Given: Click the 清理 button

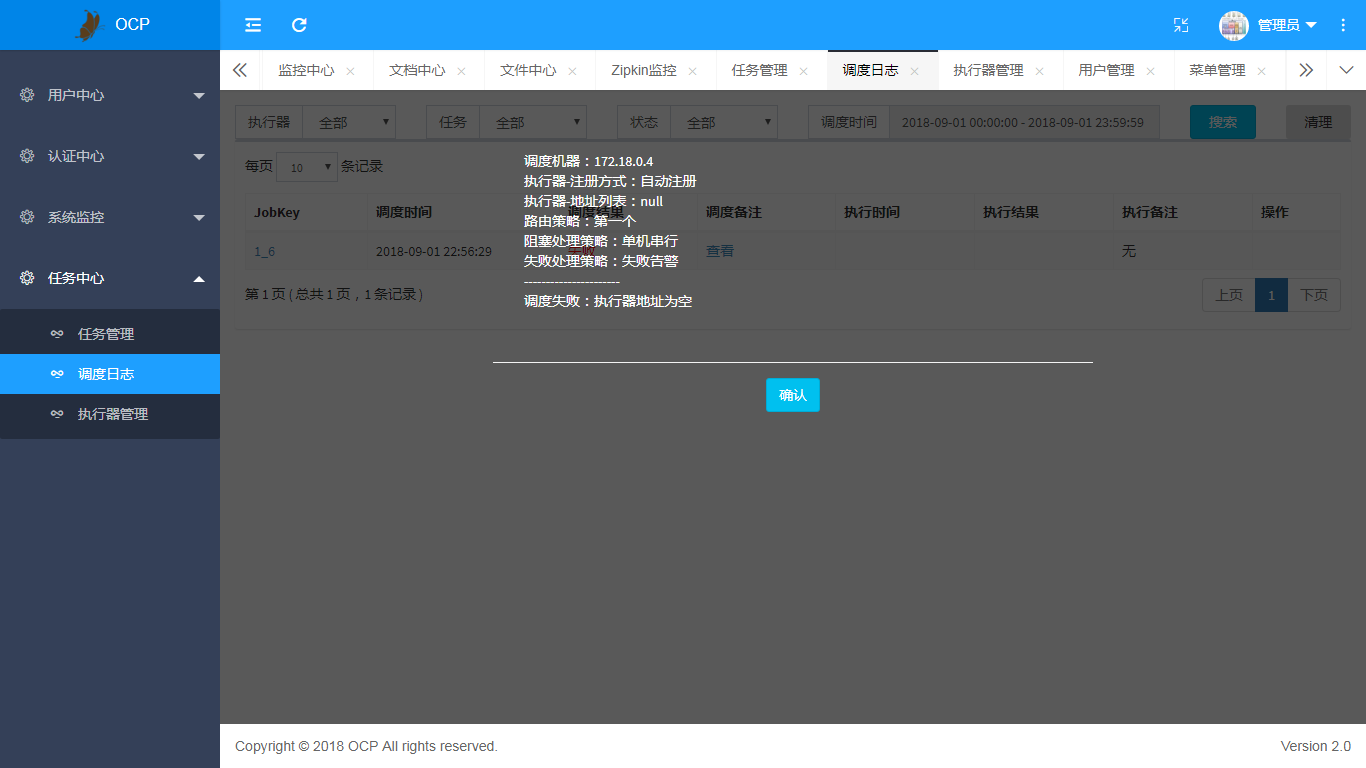Looking at the screenshot, I should [x=1318, y=122].
